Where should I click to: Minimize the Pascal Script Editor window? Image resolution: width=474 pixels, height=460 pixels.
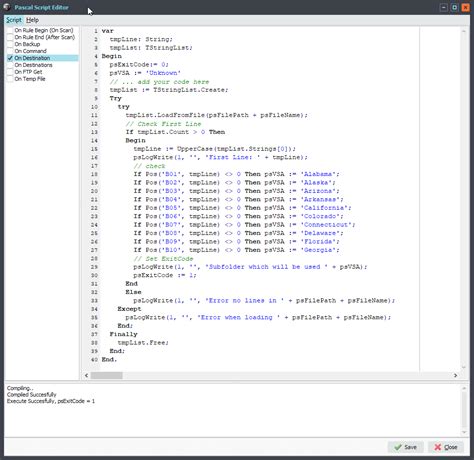click(x=444, y=7)
